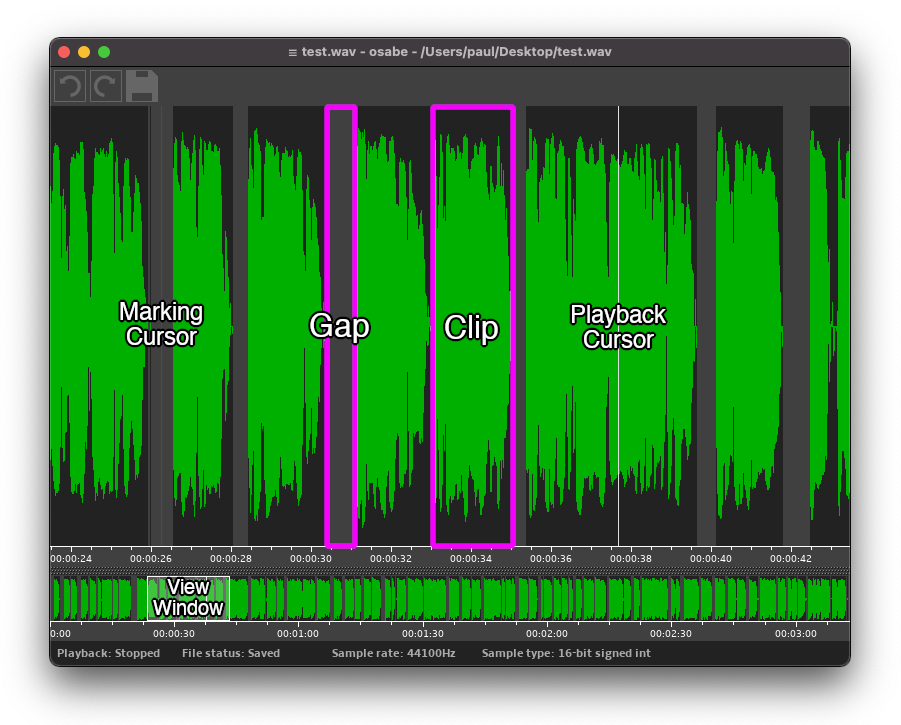Jump to overview waveform above 00:02:00
Image resolution: width=901 pixels, height=725 pixels.
pyautogui.click(x=547, y=598)
